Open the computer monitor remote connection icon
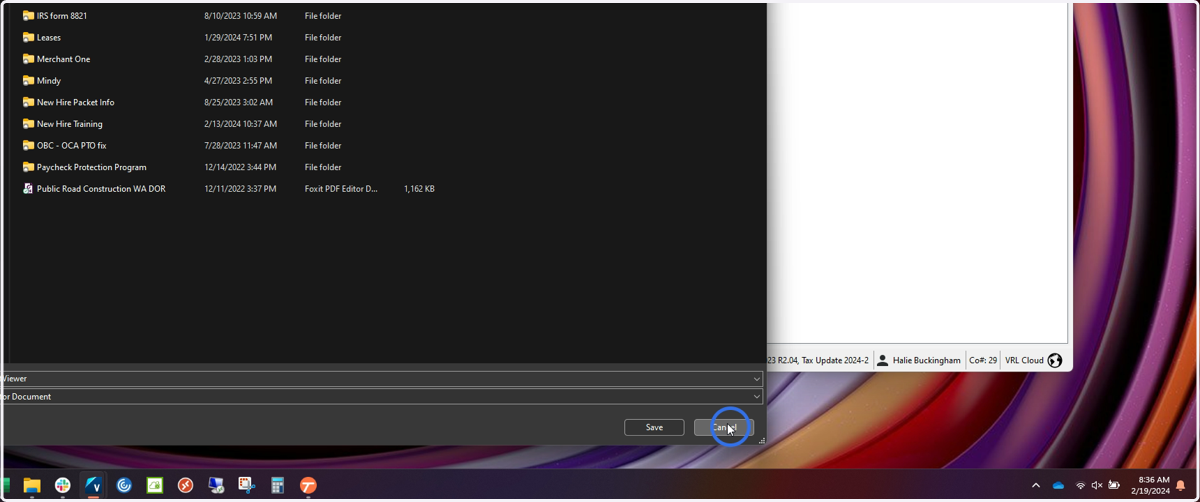 (216, 485)
